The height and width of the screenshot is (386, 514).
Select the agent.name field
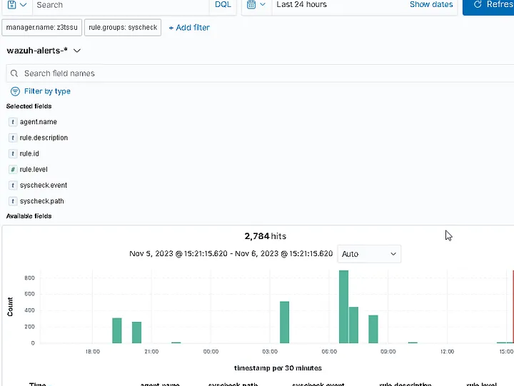pos(38,122)
